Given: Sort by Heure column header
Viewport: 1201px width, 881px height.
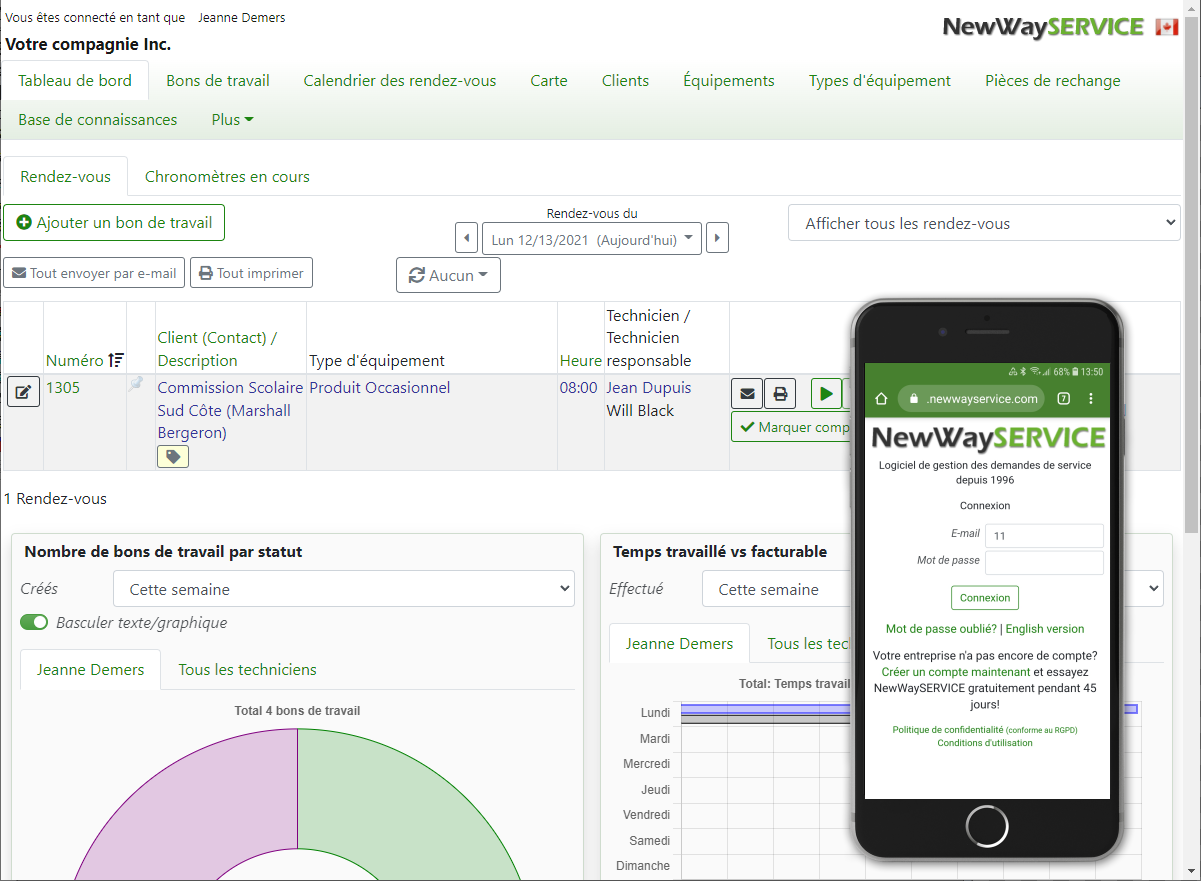Looking at the screenshot, I should pyautogui.click(x=581, y=360).
